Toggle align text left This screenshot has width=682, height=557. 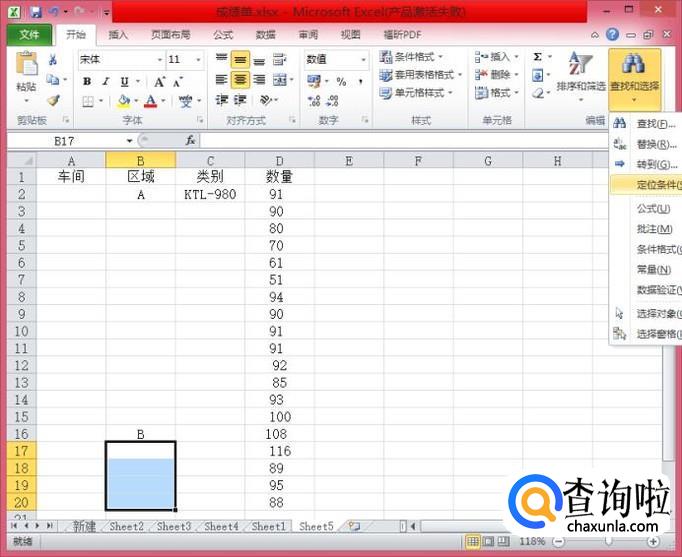[221, 80]
